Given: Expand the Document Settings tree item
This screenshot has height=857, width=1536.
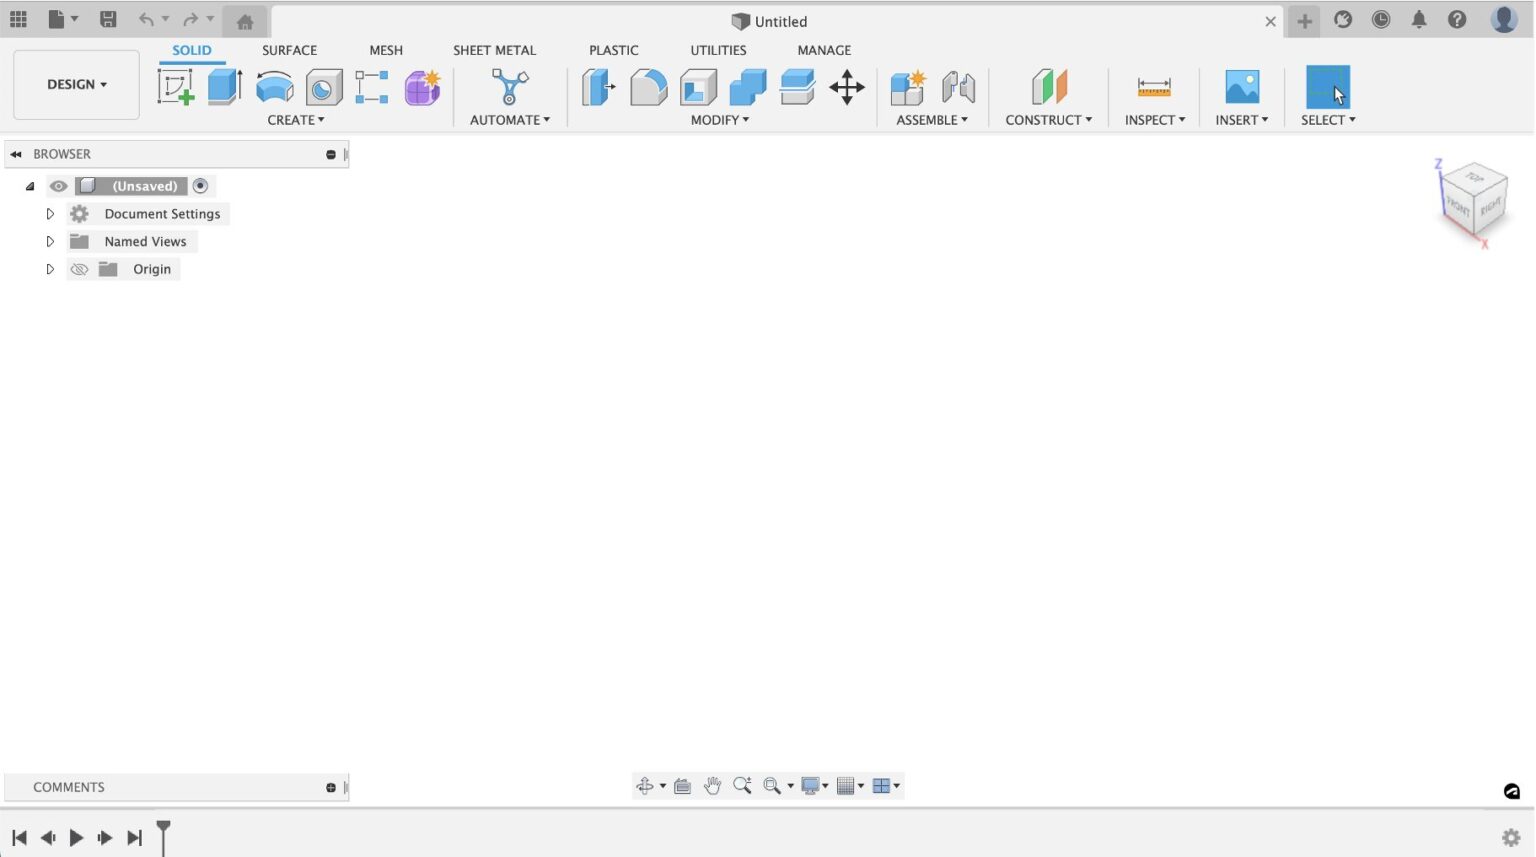Looking at the screenshot, I should pyautogui.click(x=50, y=213).
